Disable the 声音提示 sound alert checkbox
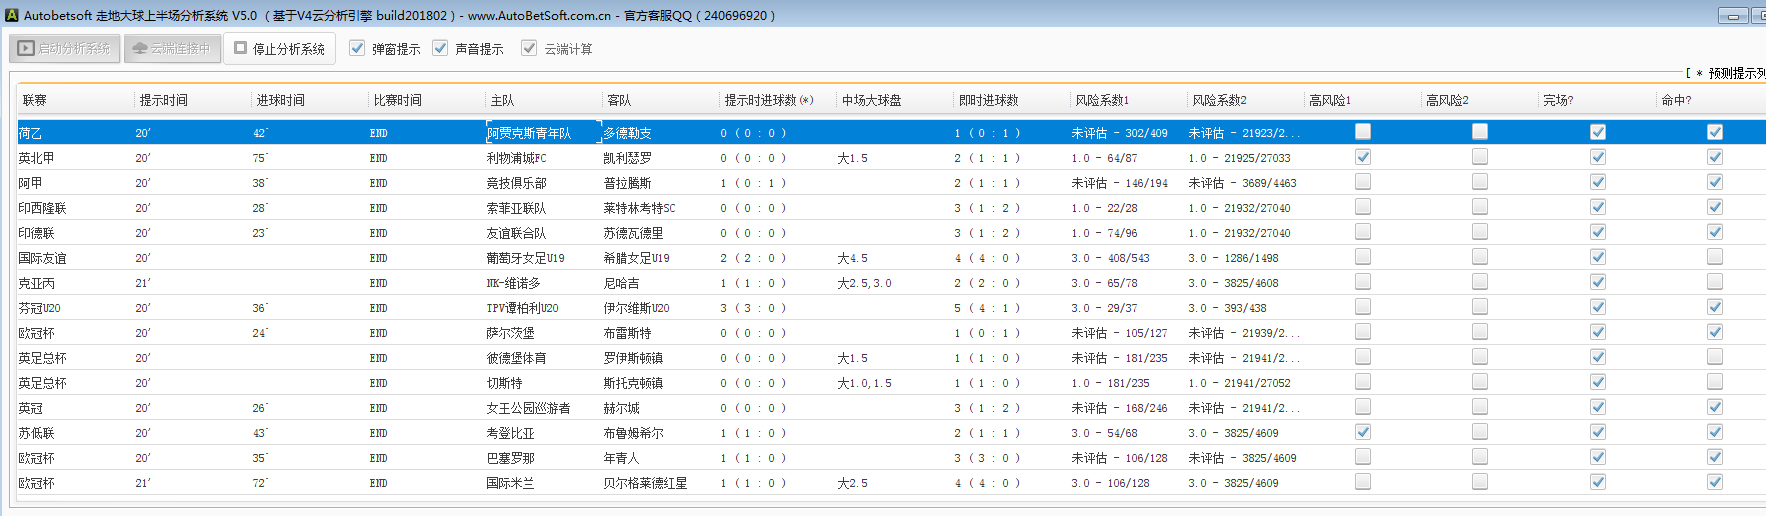Image resolution: width=1766 pixels, height=516 pixels. click(x=440, y=48)
